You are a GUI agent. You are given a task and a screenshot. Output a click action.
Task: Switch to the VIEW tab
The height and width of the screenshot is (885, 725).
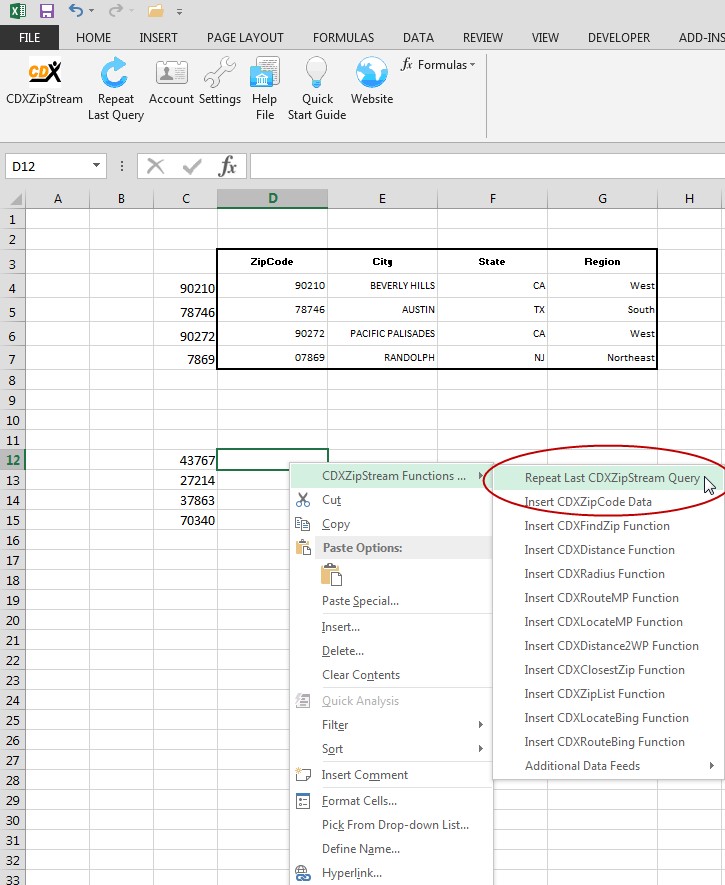[545, 38]
